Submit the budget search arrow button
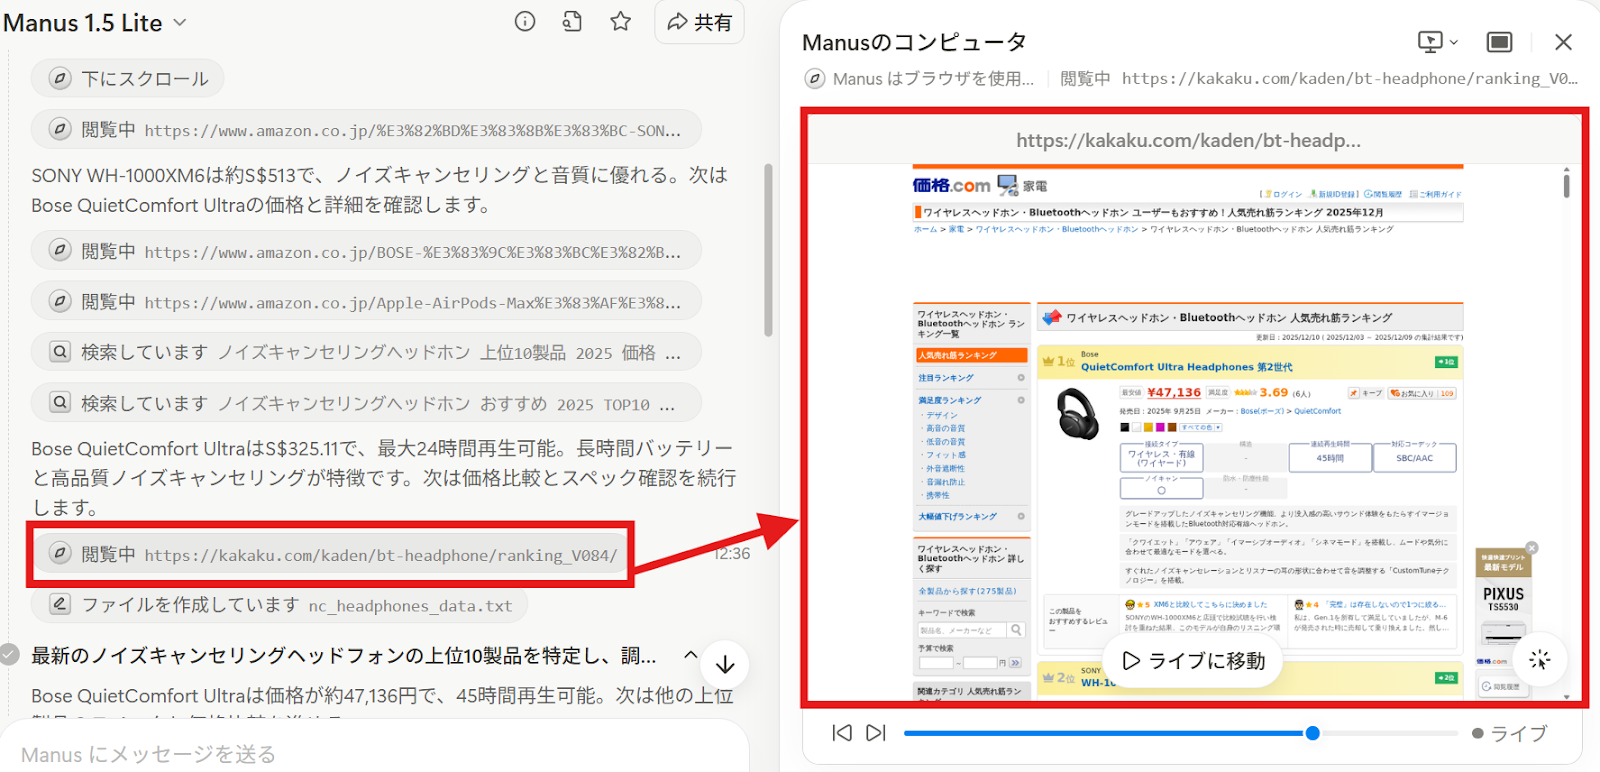Image resolution: width=1600 pixels, height=772 pixels. pos(1015,663)
